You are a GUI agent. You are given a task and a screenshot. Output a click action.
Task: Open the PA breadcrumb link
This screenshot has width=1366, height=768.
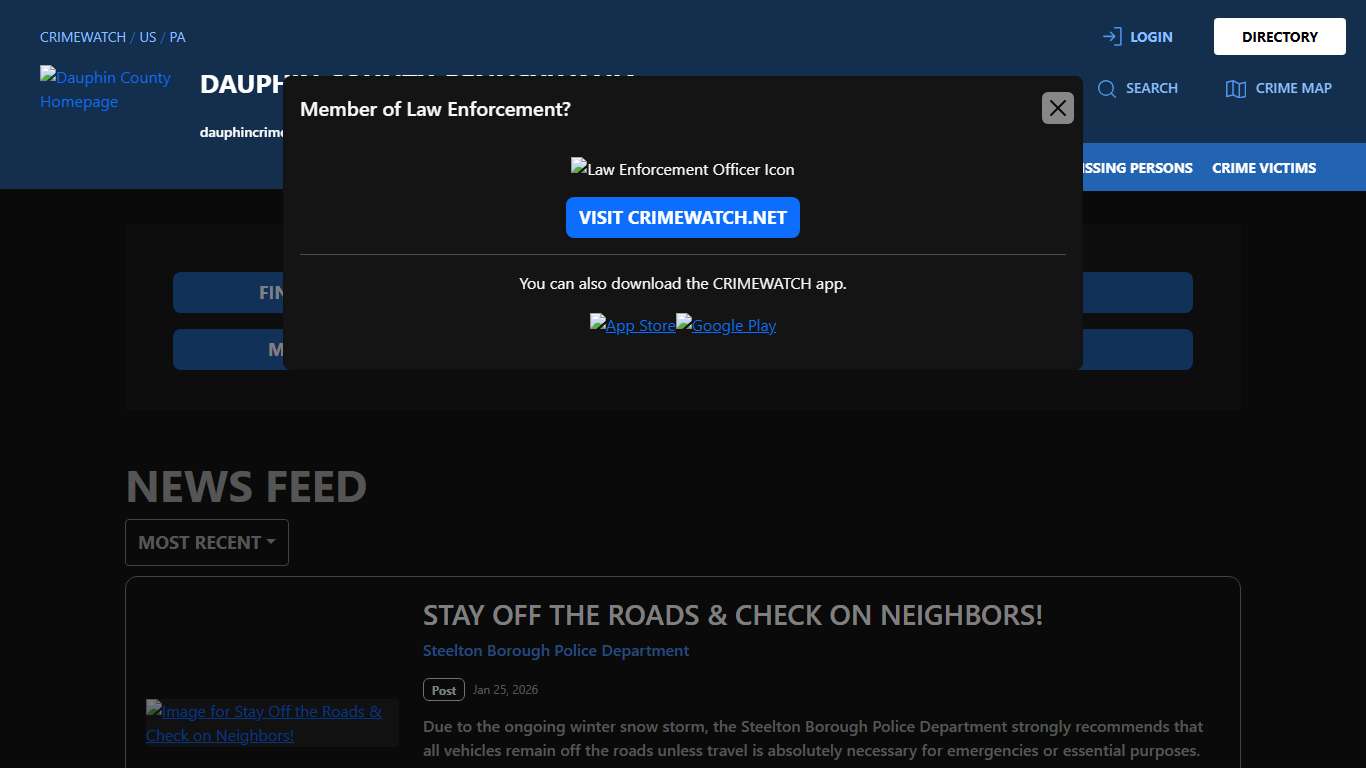(x=177, y=36)
